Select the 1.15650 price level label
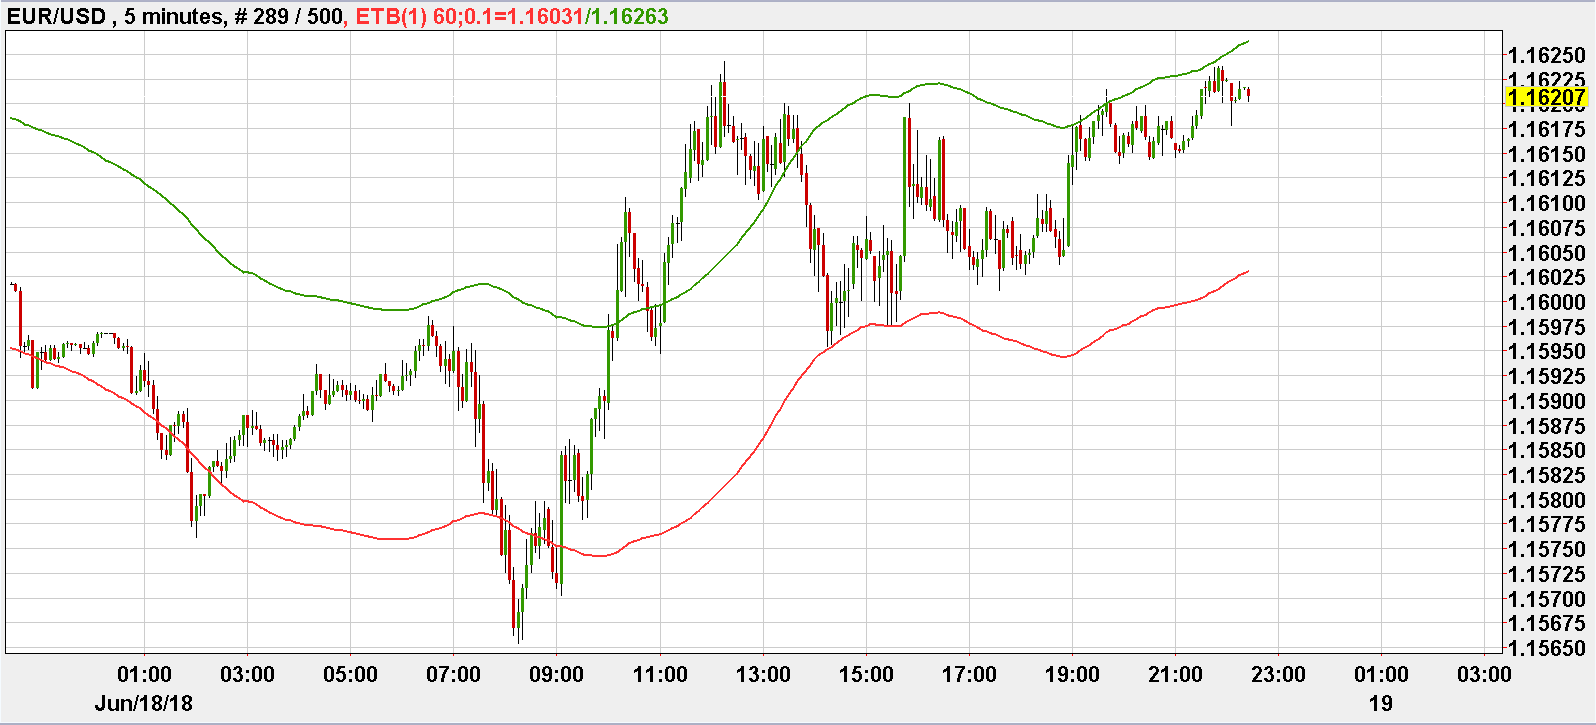 pos(1546,648)
